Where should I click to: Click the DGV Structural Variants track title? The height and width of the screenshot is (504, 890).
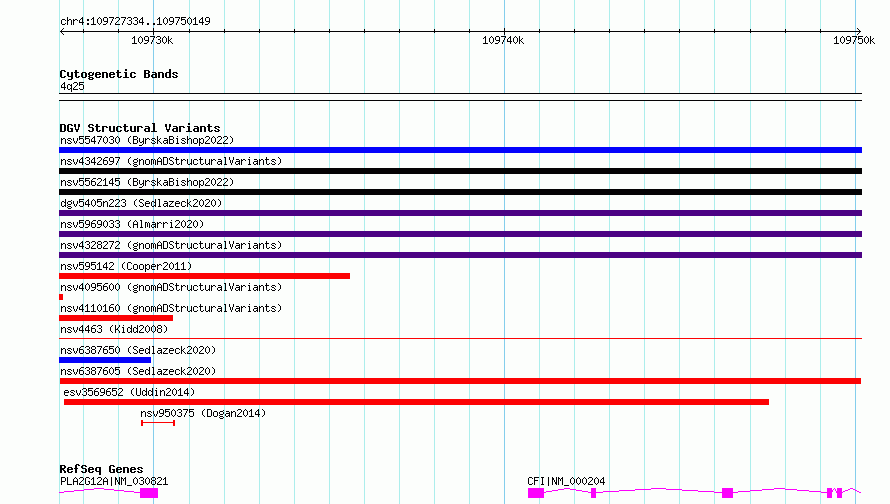pos(140,128)
